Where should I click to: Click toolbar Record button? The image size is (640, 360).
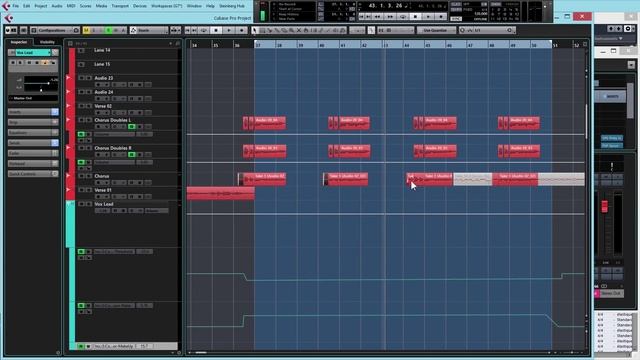pos(242,30)
